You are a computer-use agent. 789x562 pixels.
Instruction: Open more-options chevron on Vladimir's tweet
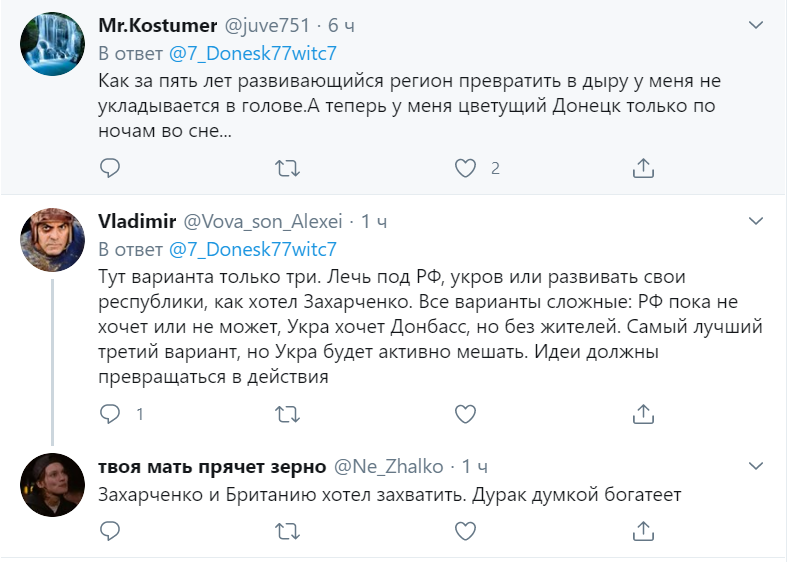point(759,220)
